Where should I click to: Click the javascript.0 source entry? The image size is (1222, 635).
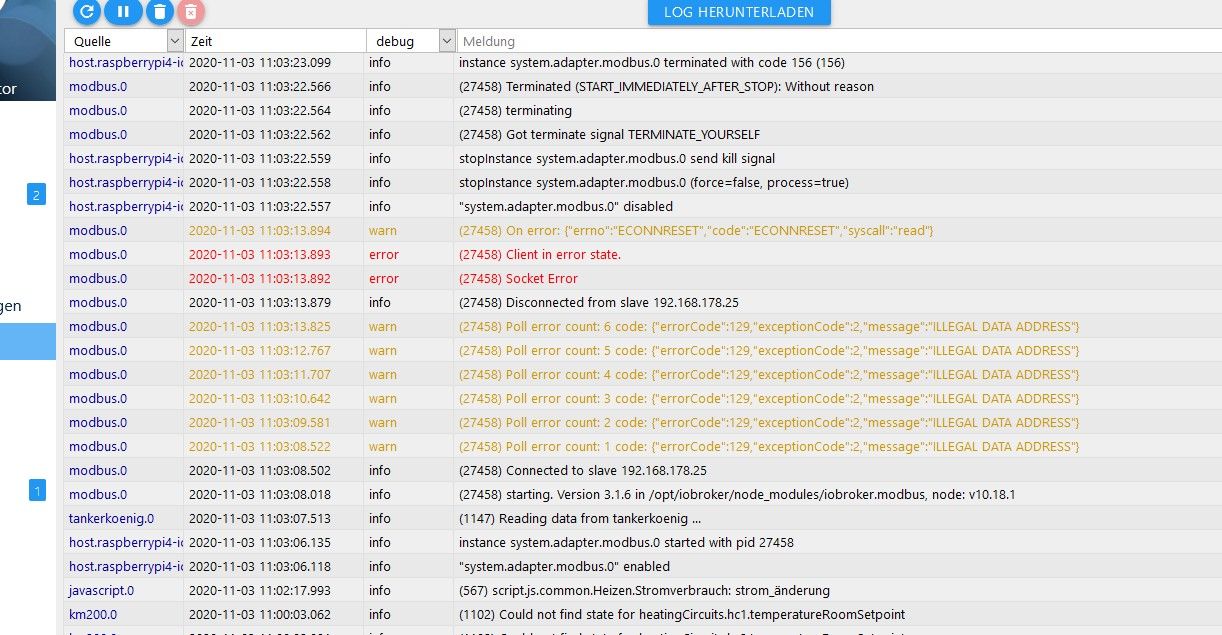[101, 590]
